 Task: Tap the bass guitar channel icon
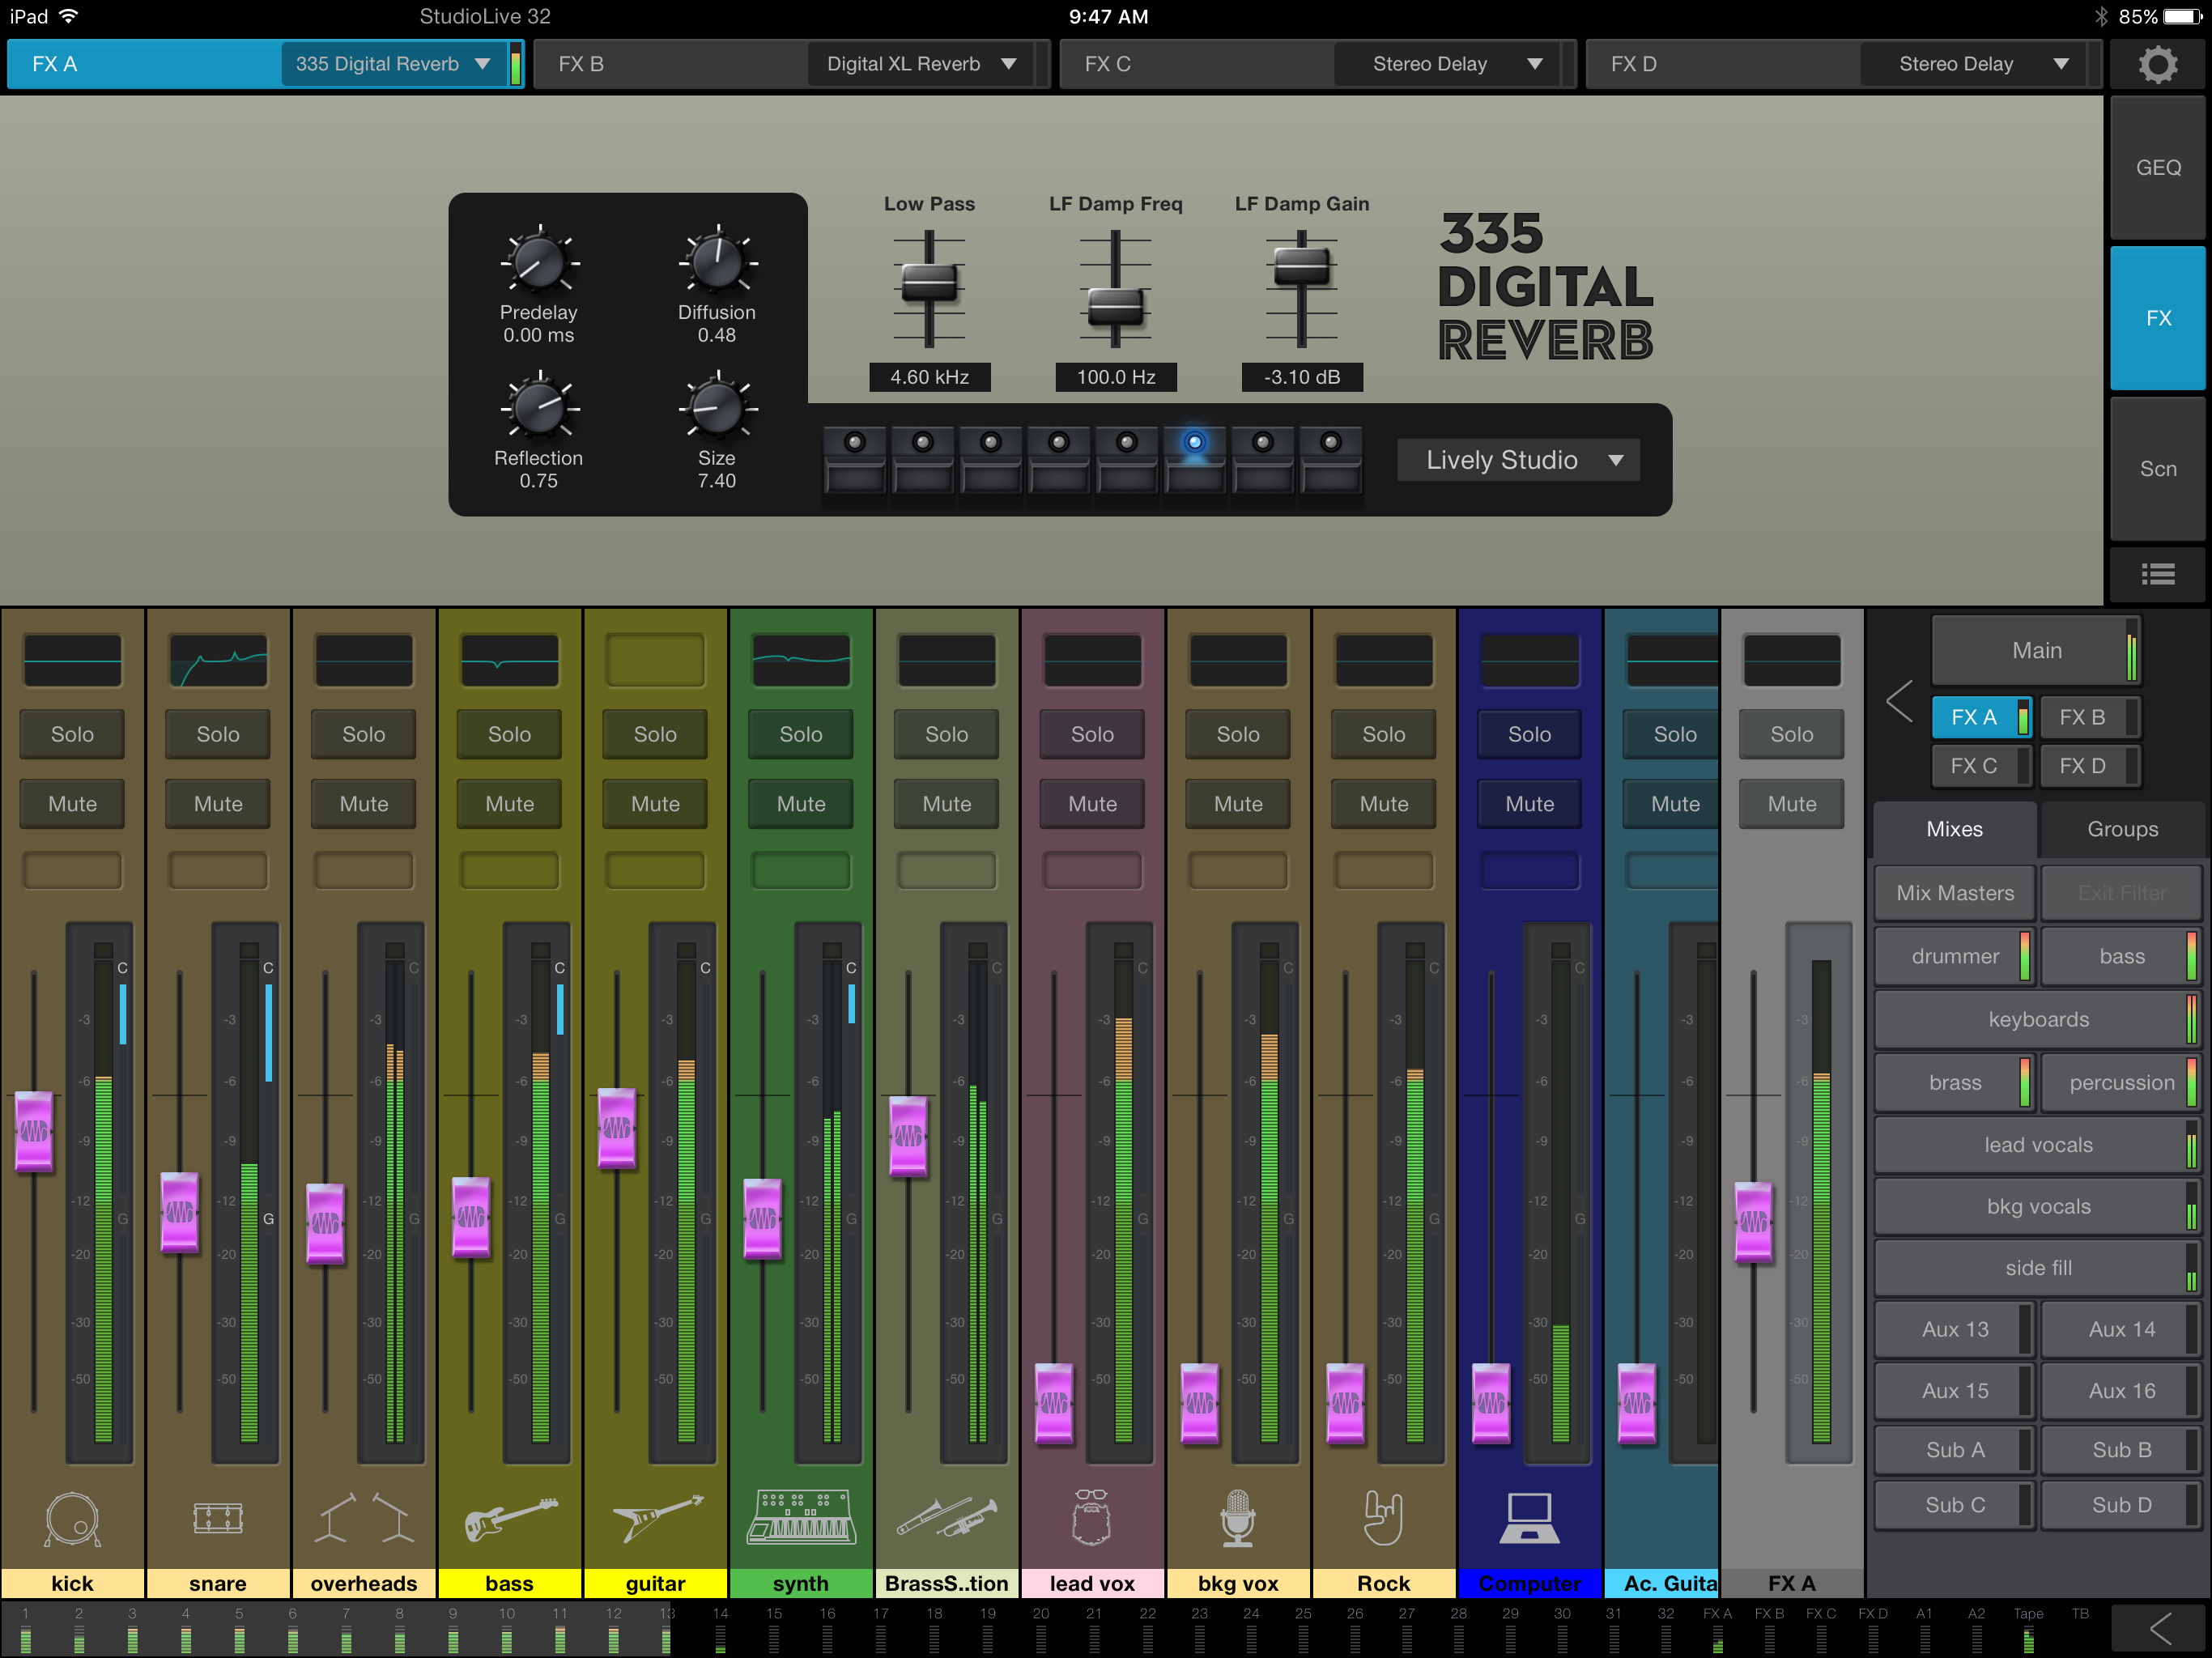[x=510, y=1519]
